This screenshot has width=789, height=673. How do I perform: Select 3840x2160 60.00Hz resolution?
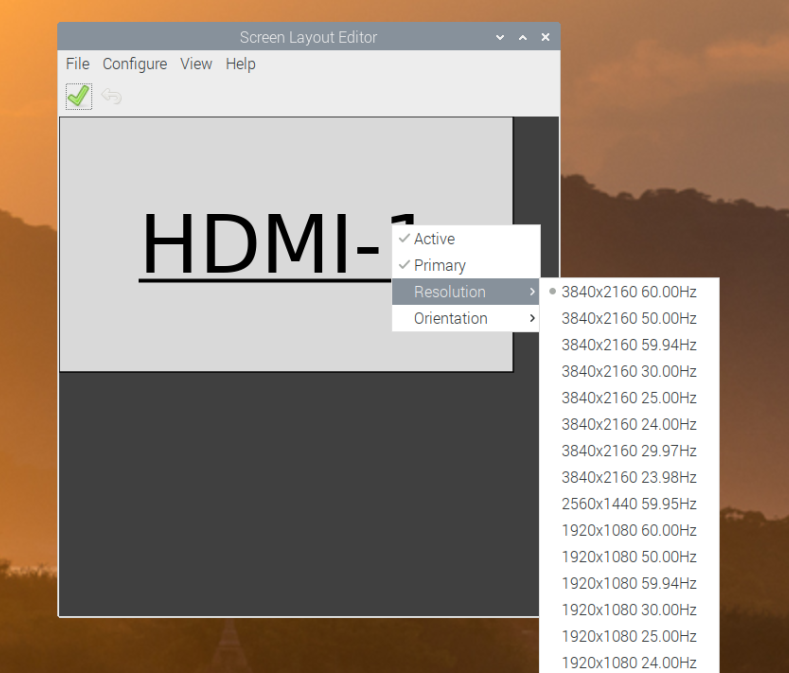[628, 292]
